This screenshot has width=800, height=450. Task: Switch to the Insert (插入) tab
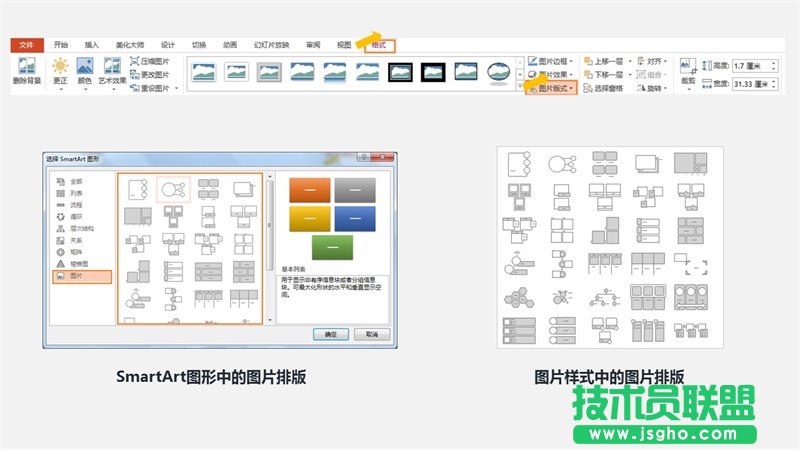(91, 45)
